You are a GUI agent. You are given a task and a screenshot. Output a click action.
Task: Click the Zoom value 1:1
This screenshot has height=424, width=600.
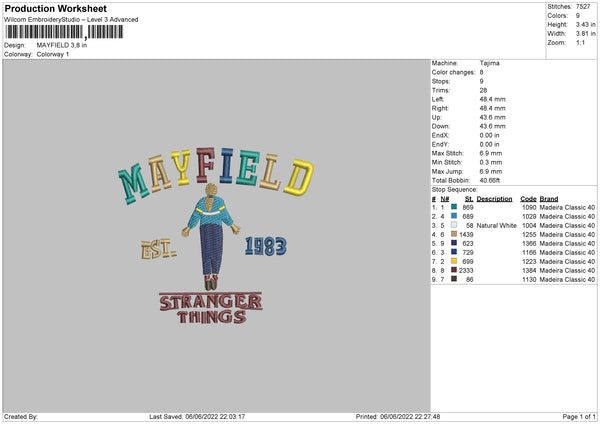click(580, 42)
